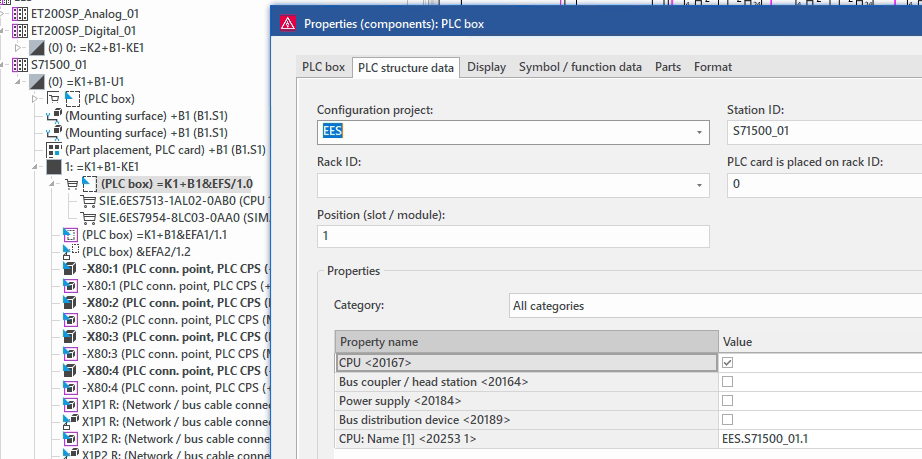The image size is (922, 459).
Task: Uncheck the CPU <20167> checkbox
Action: click(727, 363)
